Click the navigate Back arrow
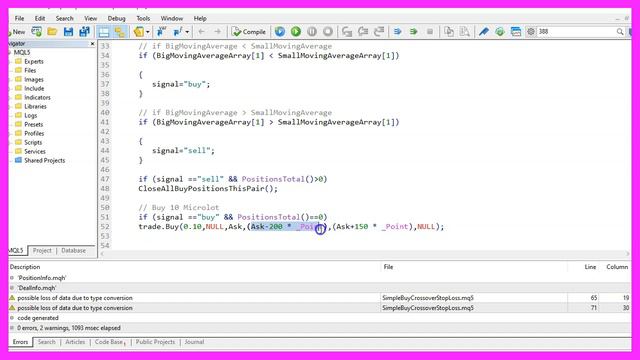 coord(201,31)
